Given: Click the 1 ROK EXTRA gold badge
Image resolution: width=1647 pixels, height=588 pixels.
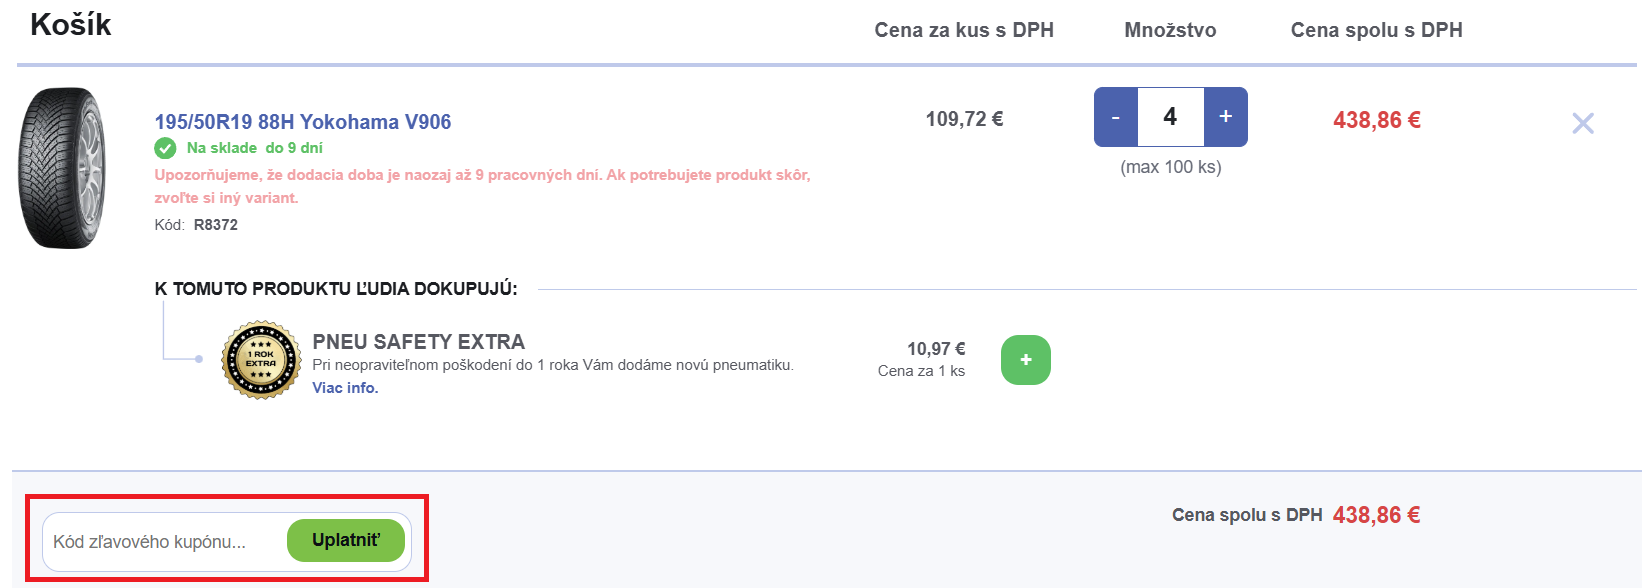Looking at the screenshot, I should click(261, 360).
